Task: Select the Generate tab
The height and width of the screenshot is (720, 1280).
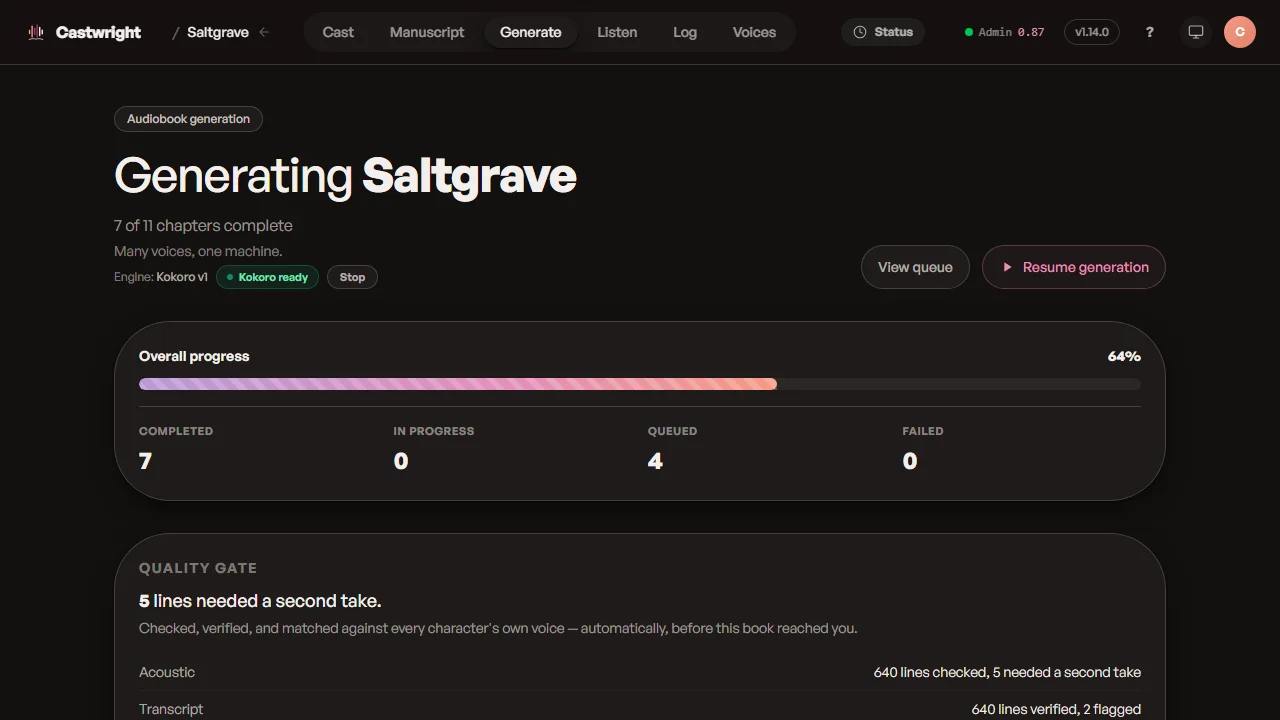Action: pyautogui.click(x=531, y=32)
